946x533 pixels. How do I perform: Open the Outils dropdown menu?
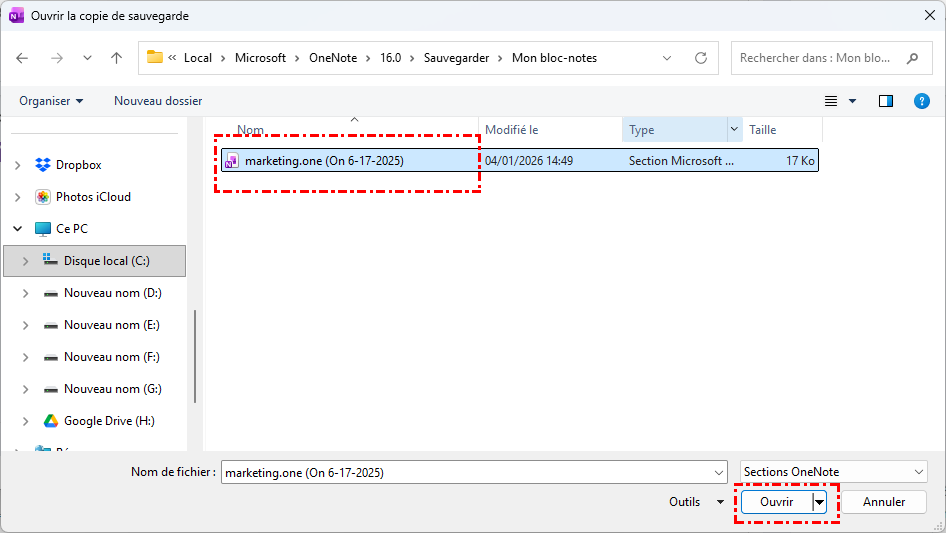pos(697,502)
